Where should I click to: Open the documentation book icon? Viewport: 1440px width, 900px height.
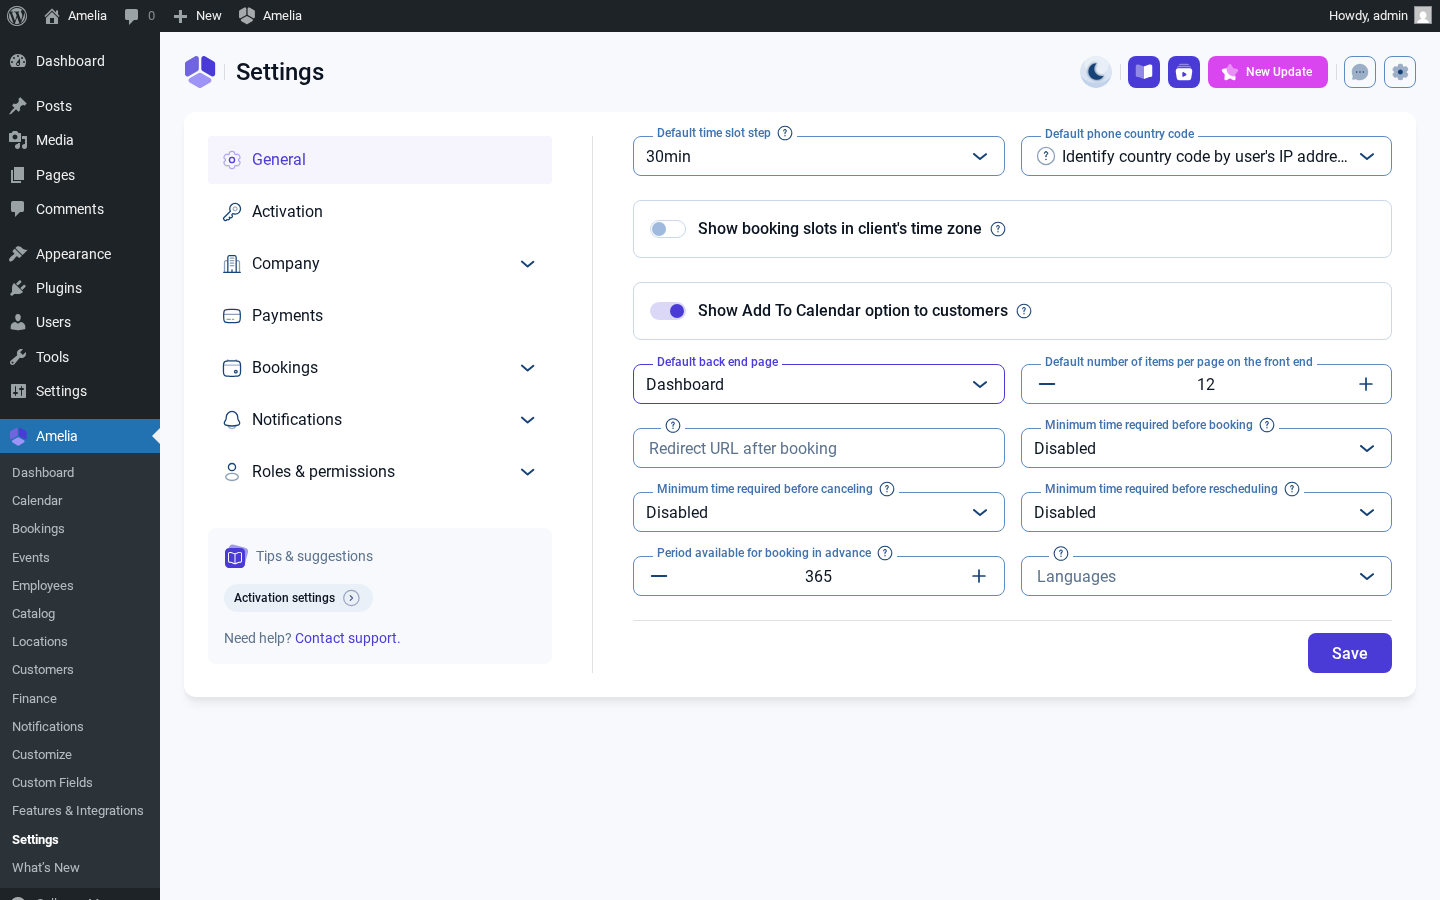pyautogui.click(x=1144, y=72)
